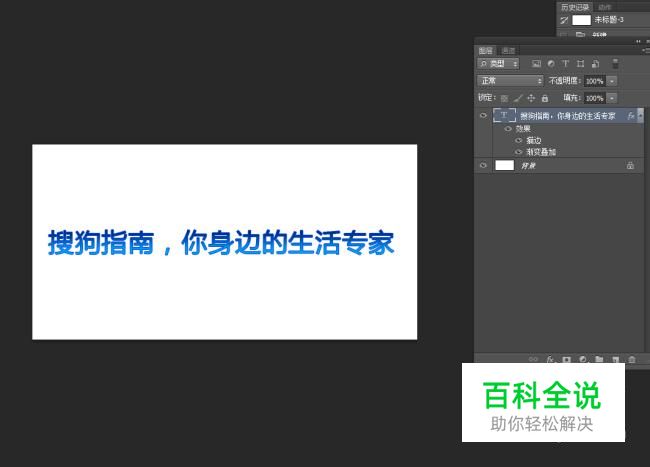Filter layers by shape layer icon
Viewport: 650px width, 467px height.
click(x=580, y=64)
